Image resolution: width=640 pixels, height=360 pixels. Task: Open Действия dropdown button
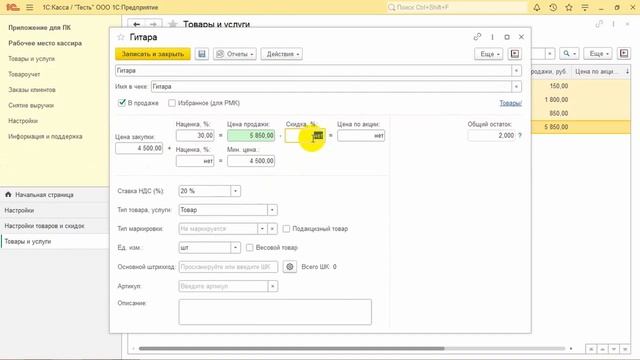pyautogui.click(x=282, y=54)
